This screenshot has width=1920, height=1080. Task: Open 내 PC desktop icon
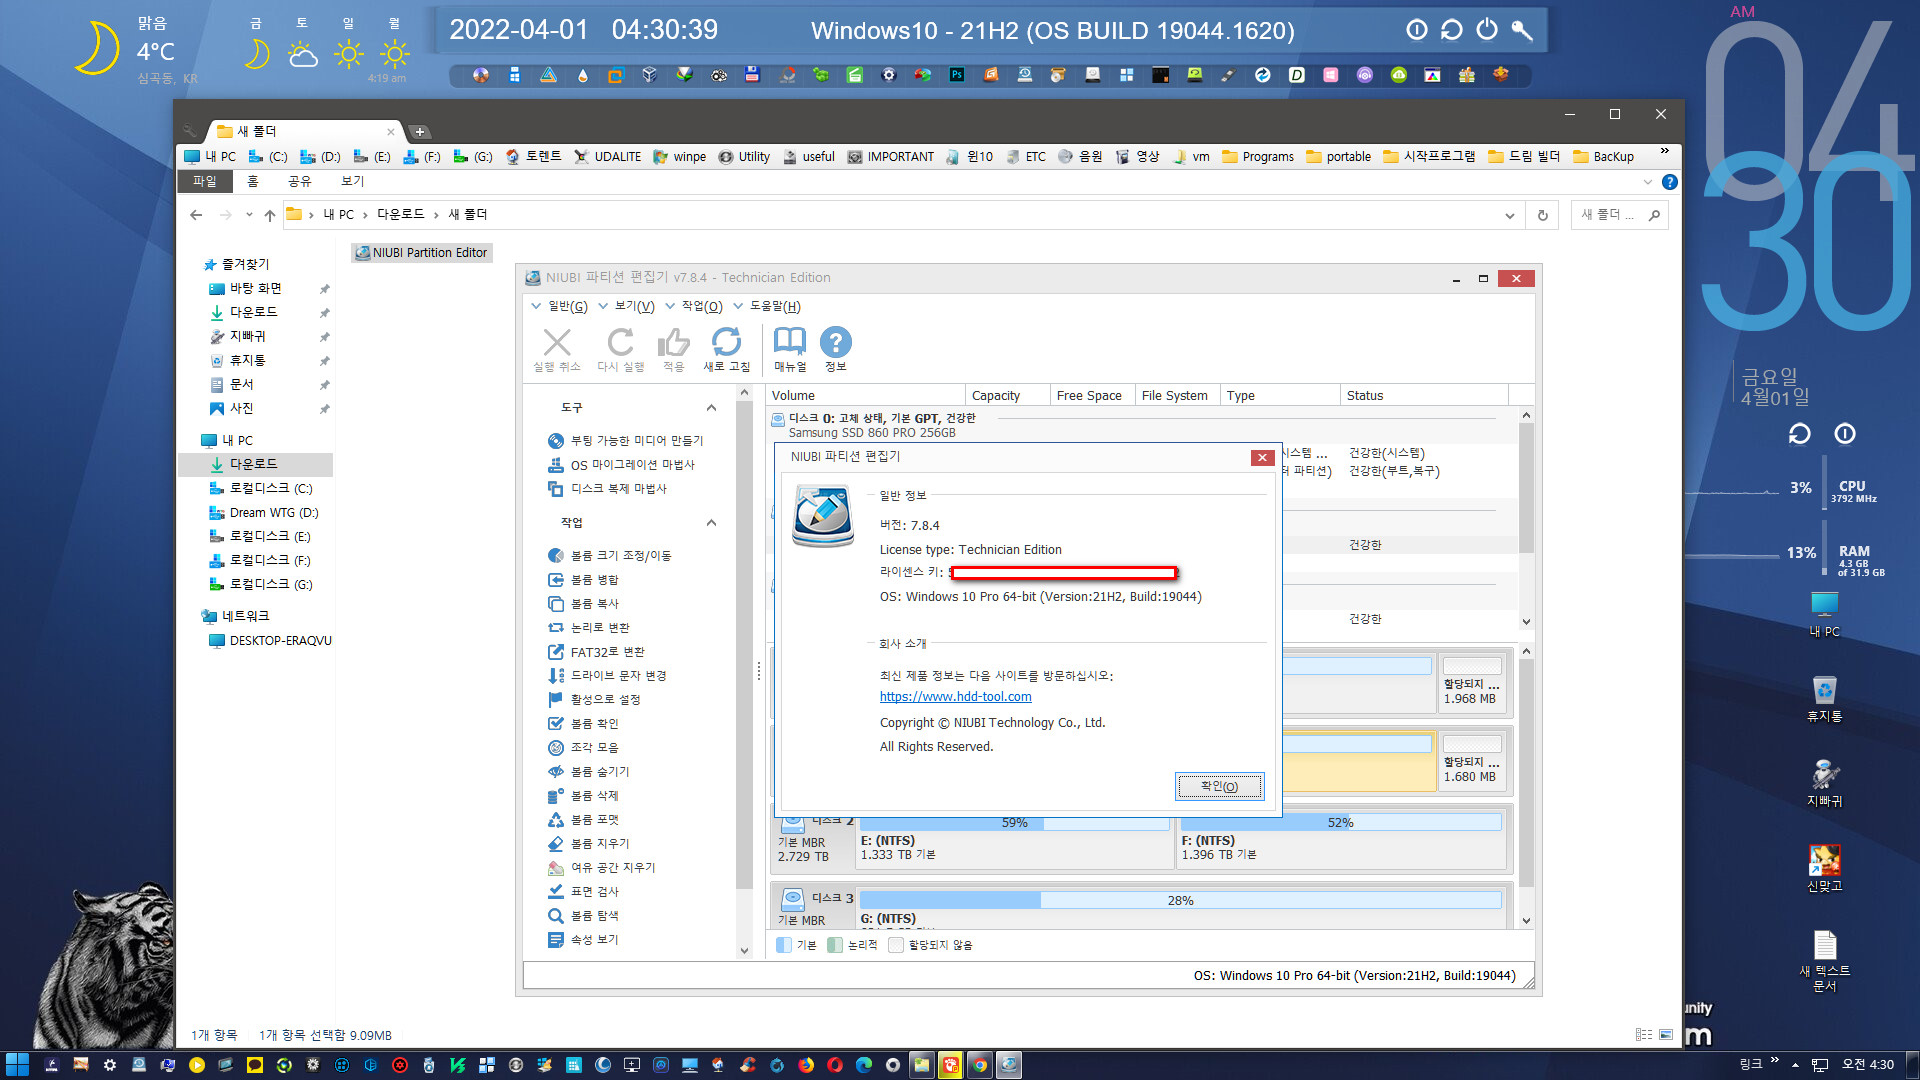pyautogui.click(x=1824, y=613)
